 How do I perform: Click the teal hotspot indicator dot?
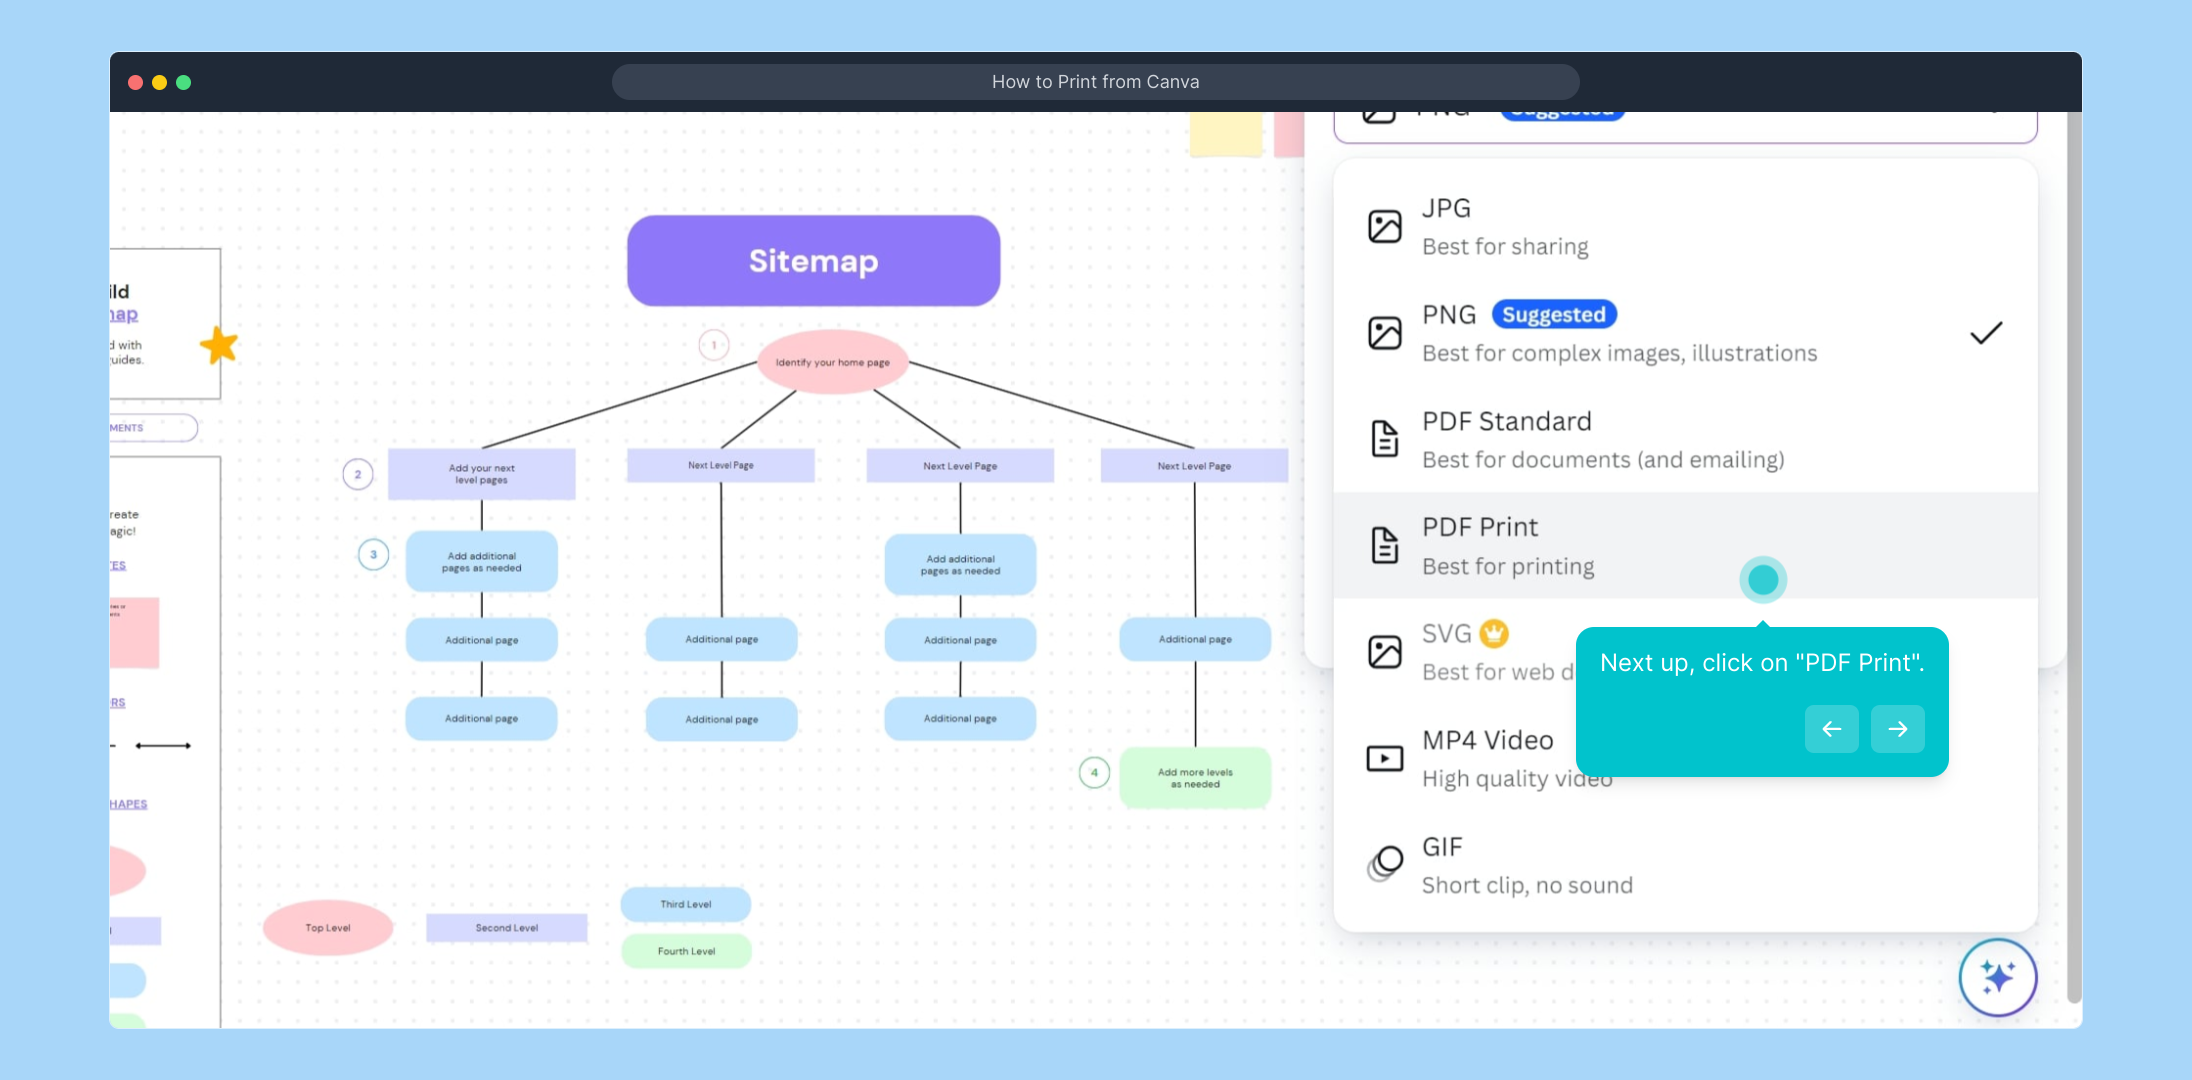[x=1763, y=580]
